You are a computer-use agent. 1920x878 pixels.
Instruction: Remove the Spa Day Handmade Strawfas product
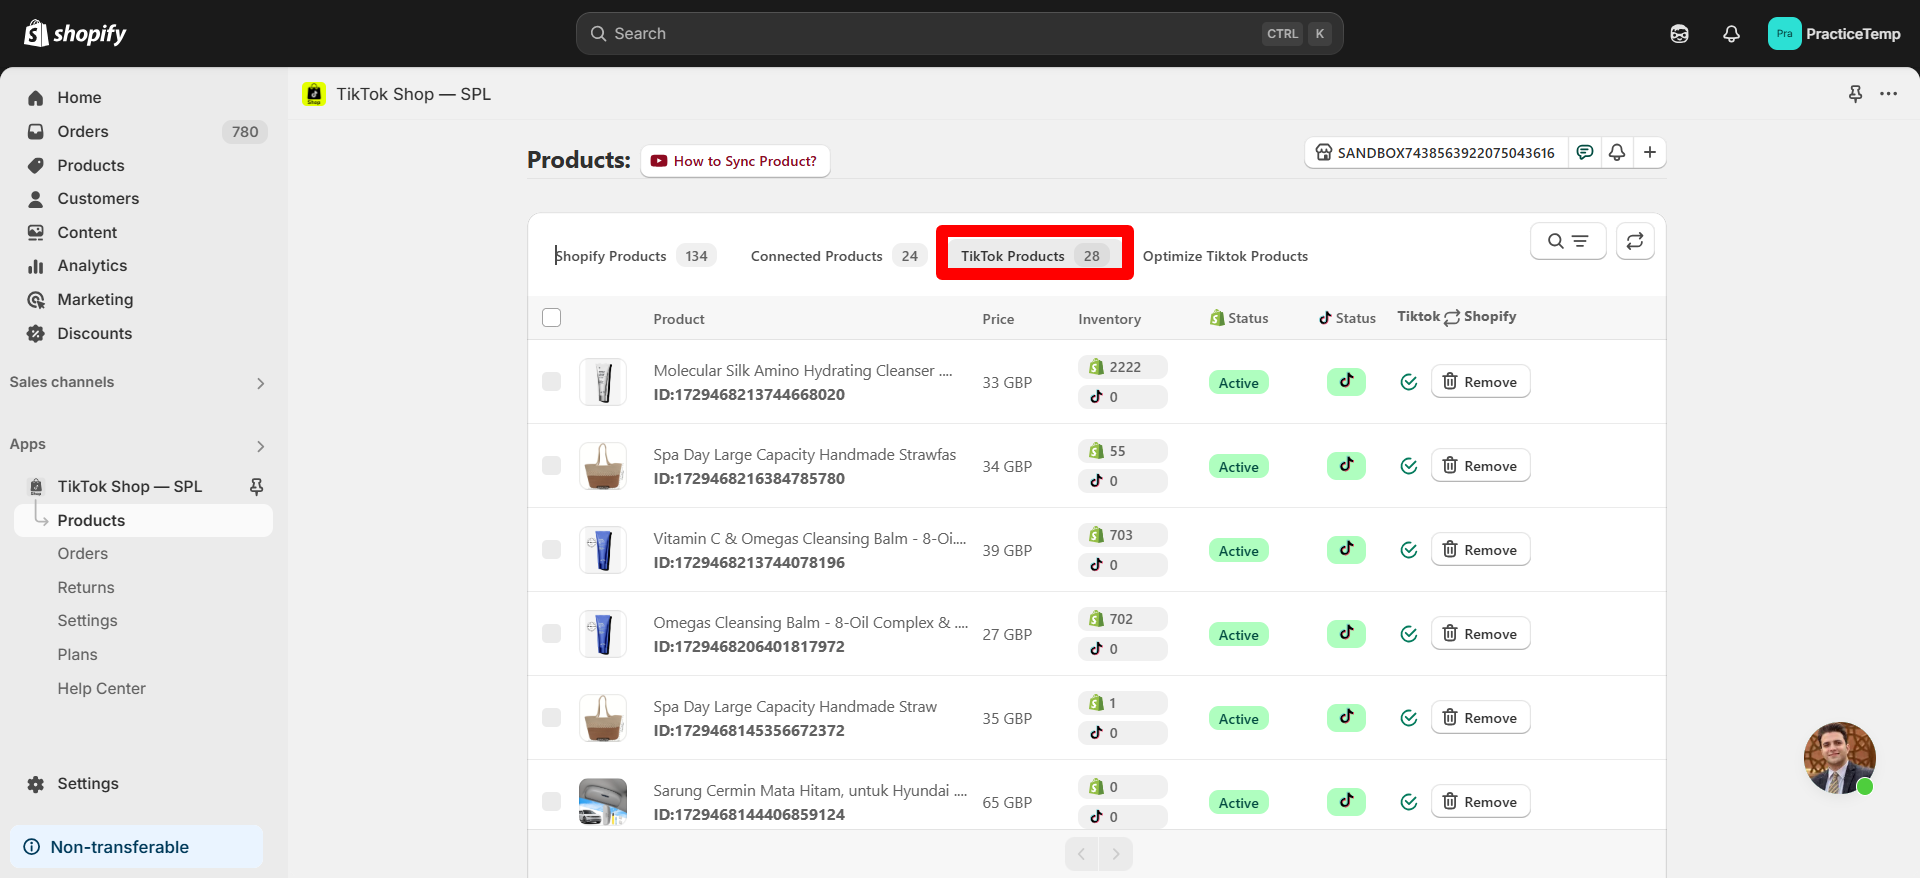[x=1480, y=466]
